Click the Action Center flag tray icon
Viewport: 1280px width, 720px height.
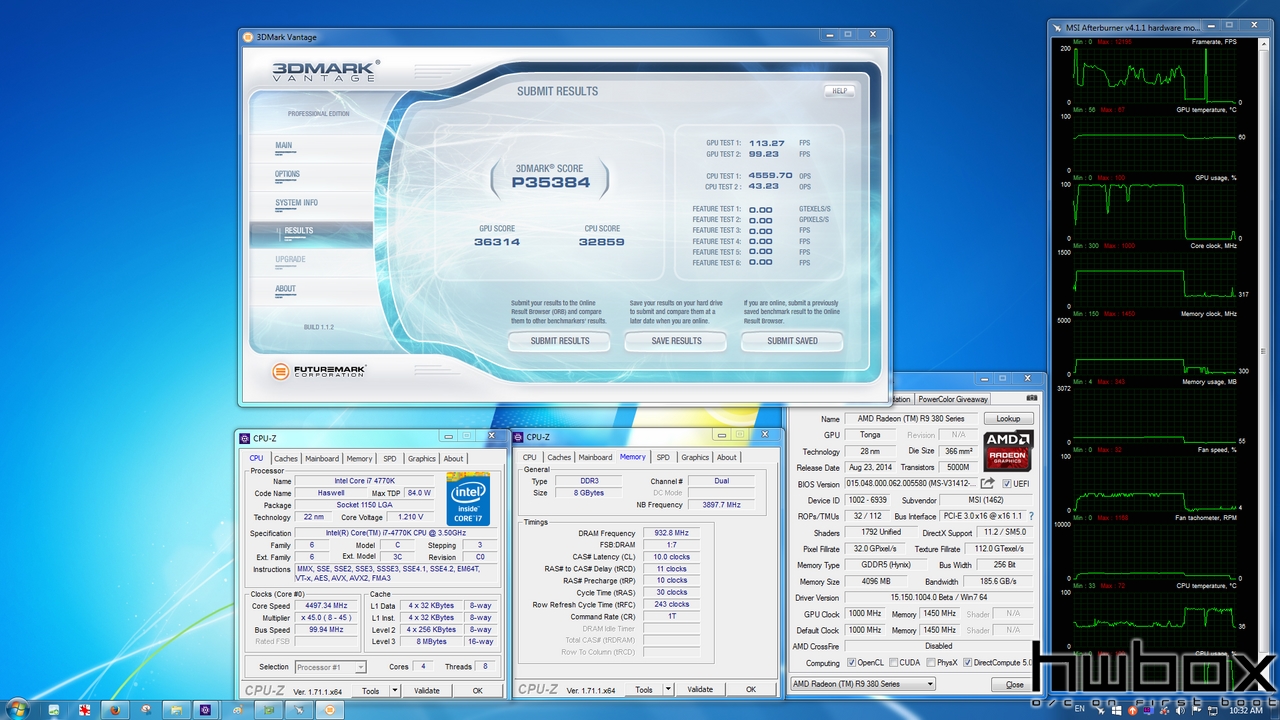tap(1196, 710)
